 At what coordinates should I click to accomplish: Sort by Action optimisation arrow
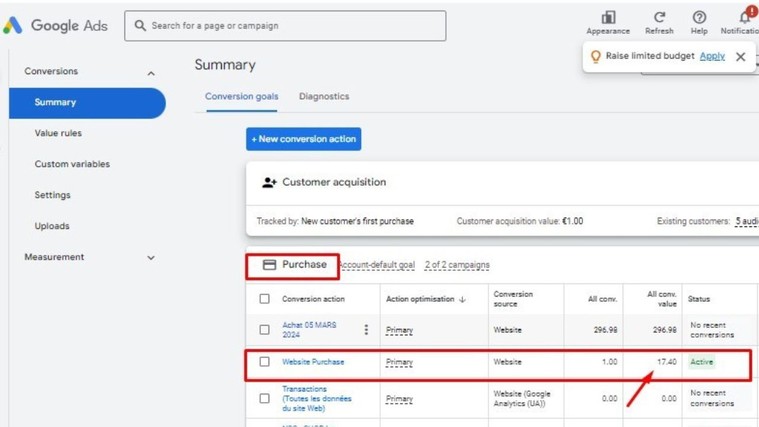click(x=462, y=299)
